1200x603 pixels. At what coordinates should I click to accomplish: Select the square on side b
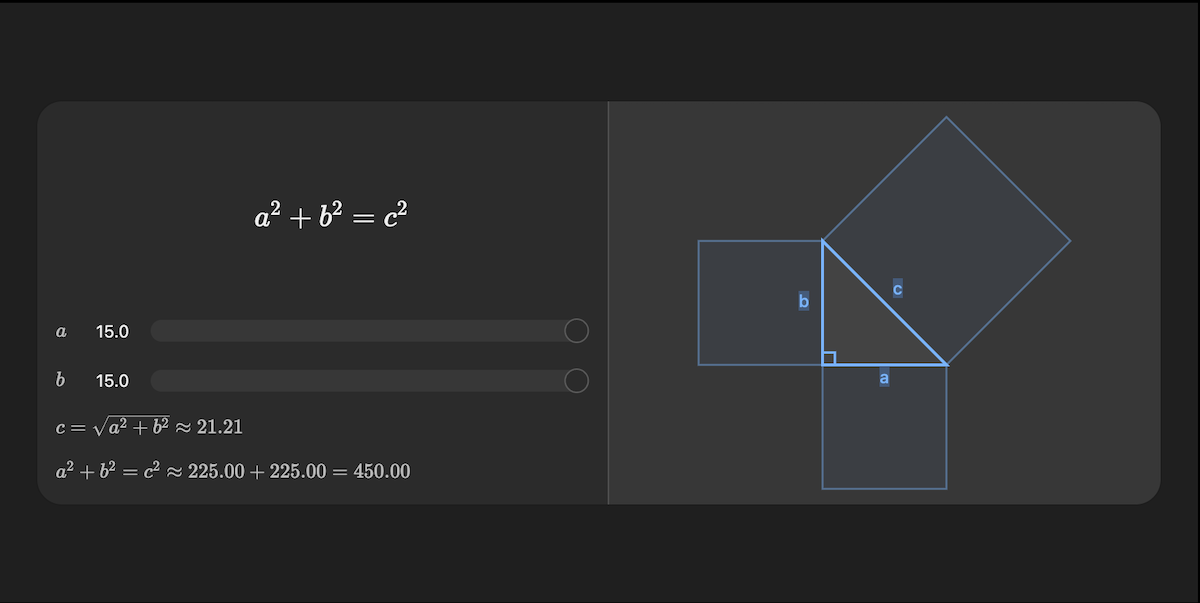pyautogui.click(x=760, y=300)
